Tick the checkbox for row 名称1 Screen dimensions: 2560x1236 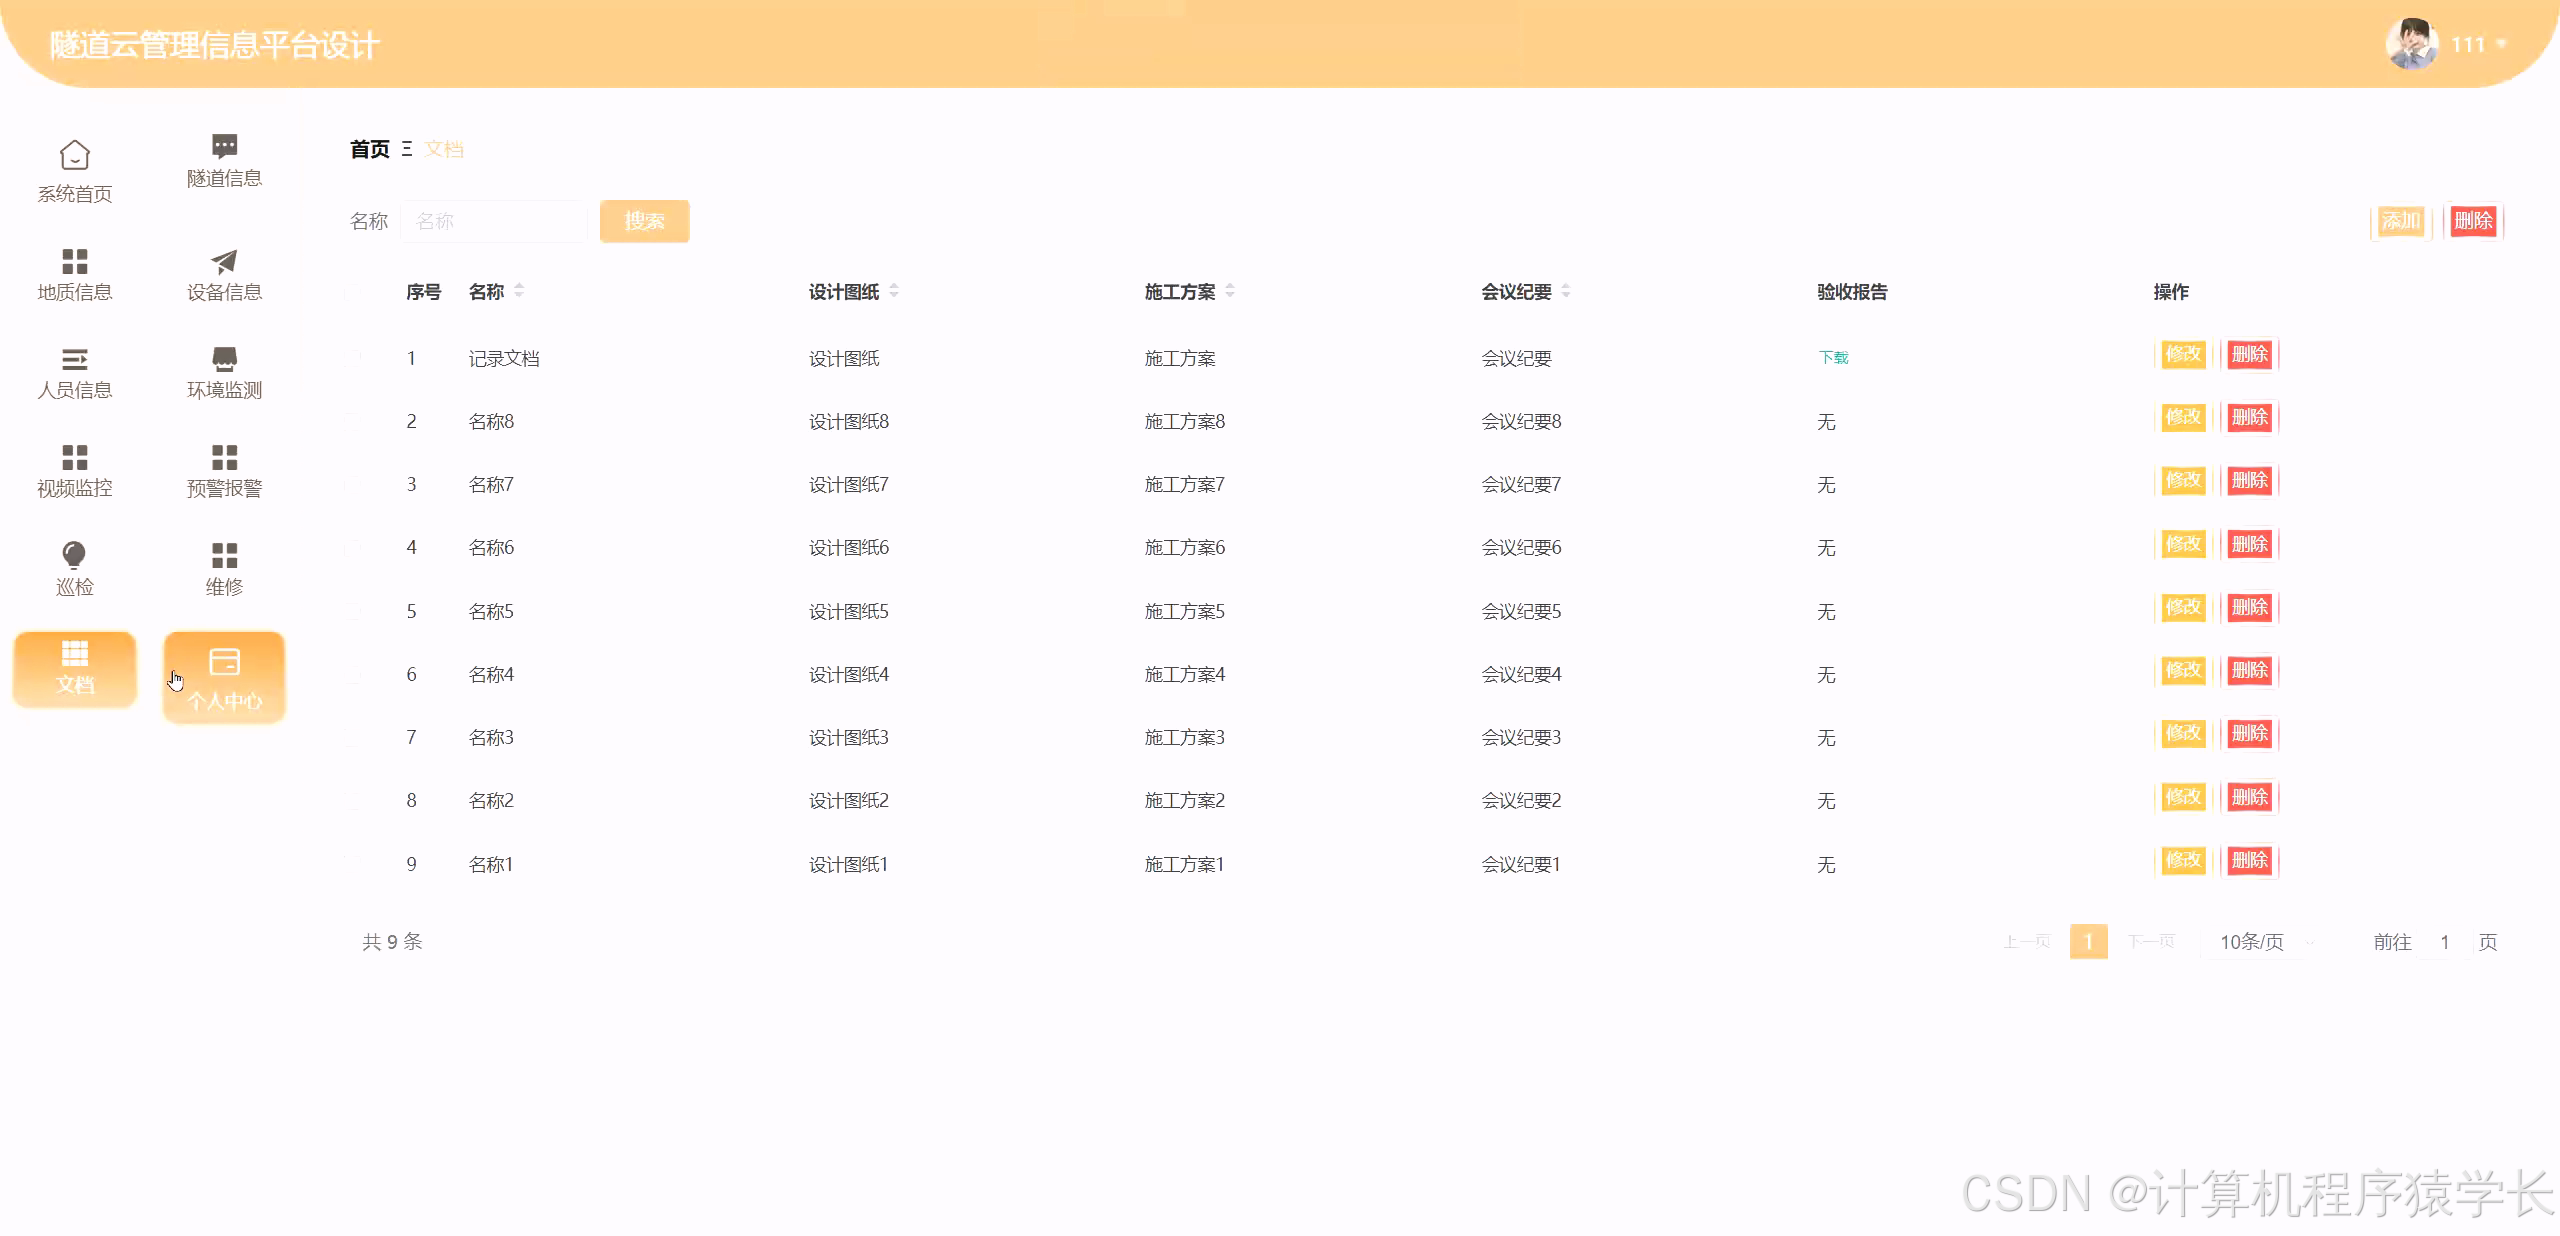(x=354, y=863)
